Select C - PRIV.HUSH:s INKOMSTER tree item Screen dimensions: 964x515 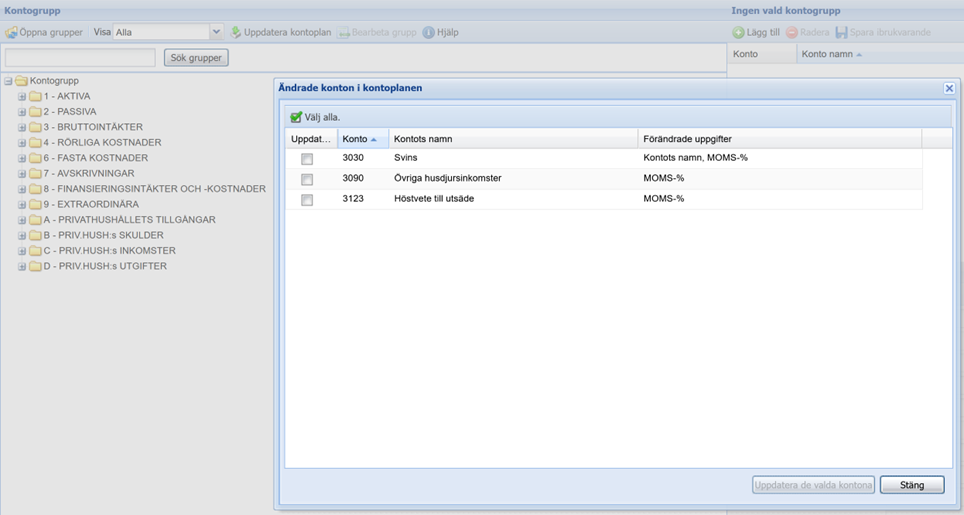(109, 251)
